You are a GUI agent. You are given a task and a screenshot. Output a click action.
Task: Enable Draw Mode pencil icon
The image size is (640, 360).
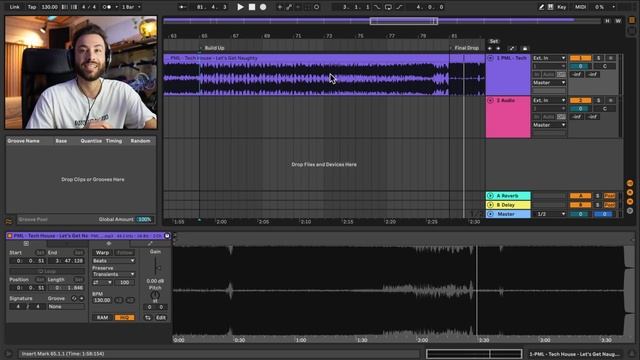pyautogui.click(x=541, y=7)
